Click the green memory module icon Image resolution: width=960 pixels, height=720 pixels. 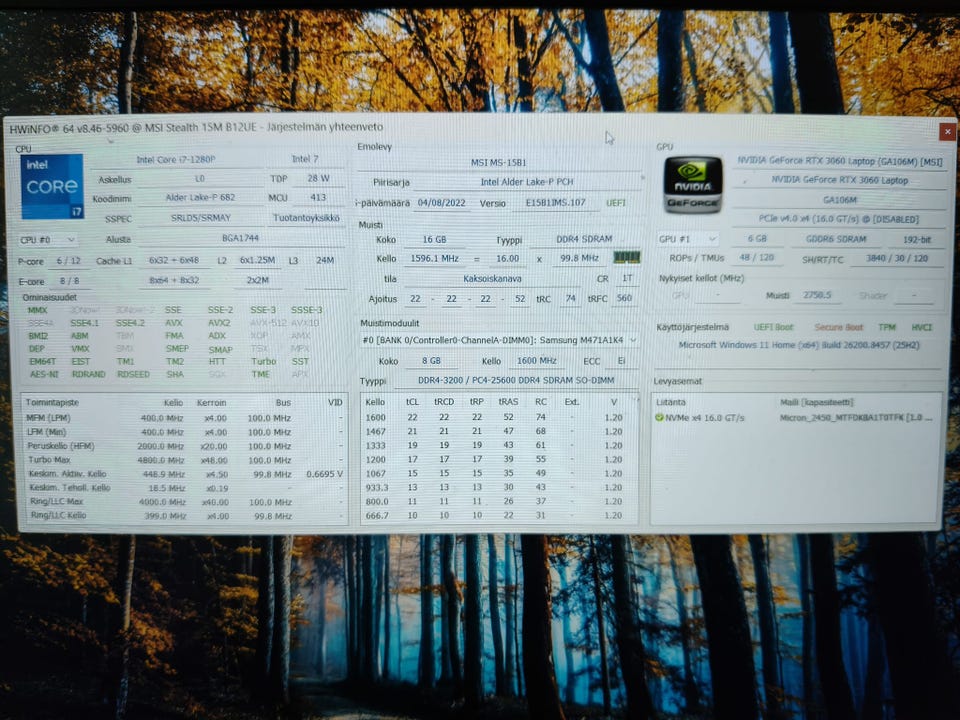[626, 257]
